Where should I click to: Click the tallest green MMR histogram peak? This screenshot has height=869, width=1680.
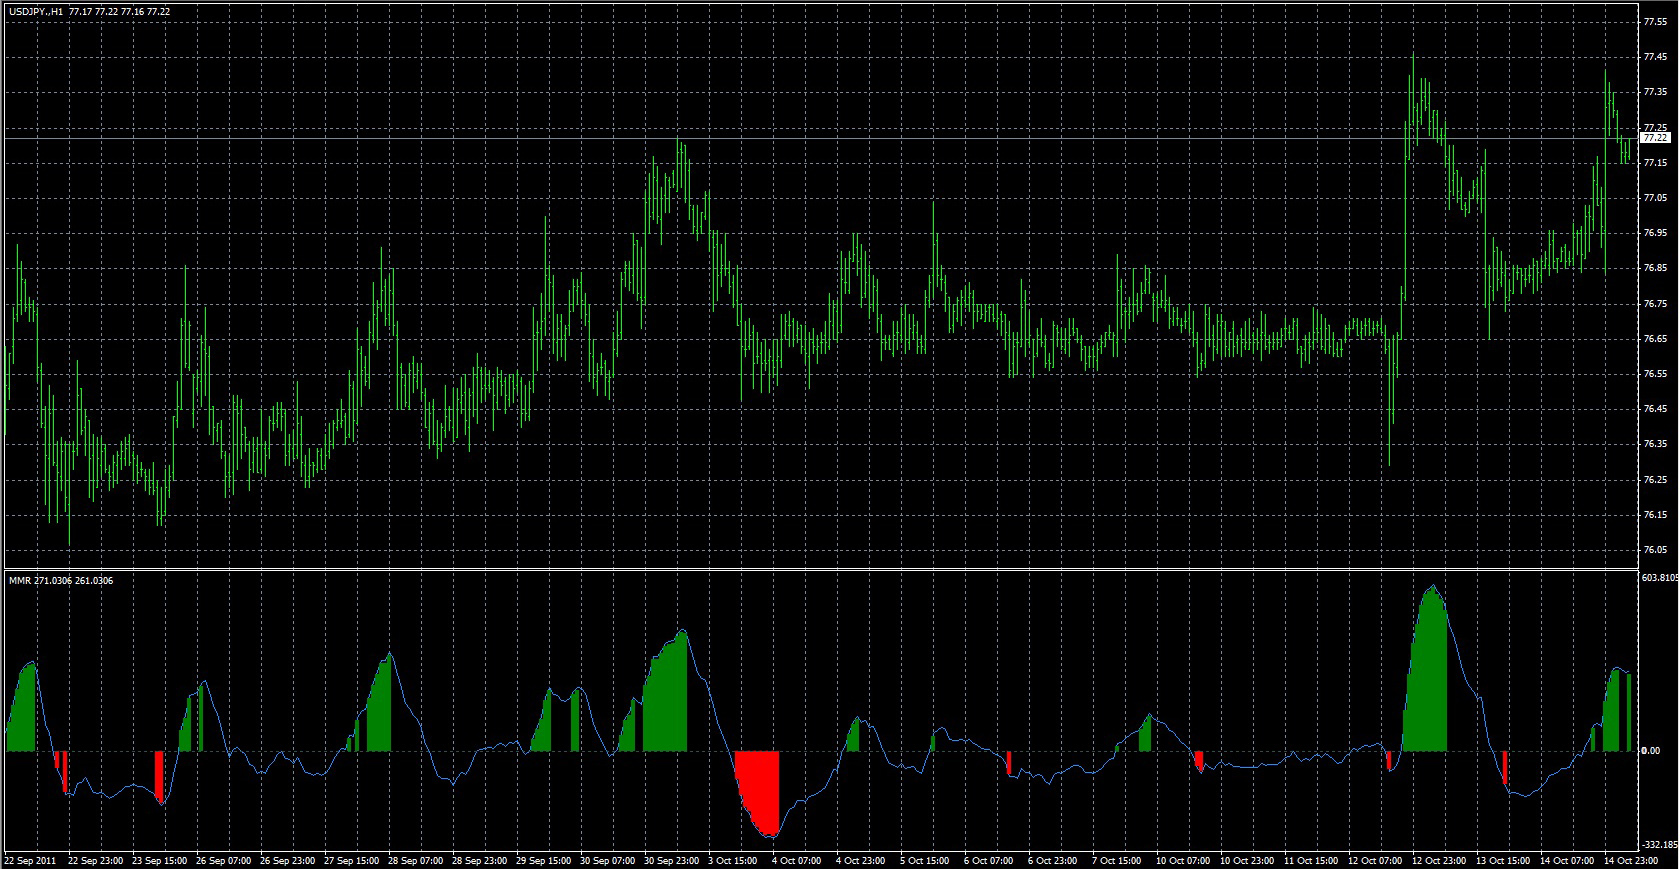pyautogui.click(x=1428, y=680)
